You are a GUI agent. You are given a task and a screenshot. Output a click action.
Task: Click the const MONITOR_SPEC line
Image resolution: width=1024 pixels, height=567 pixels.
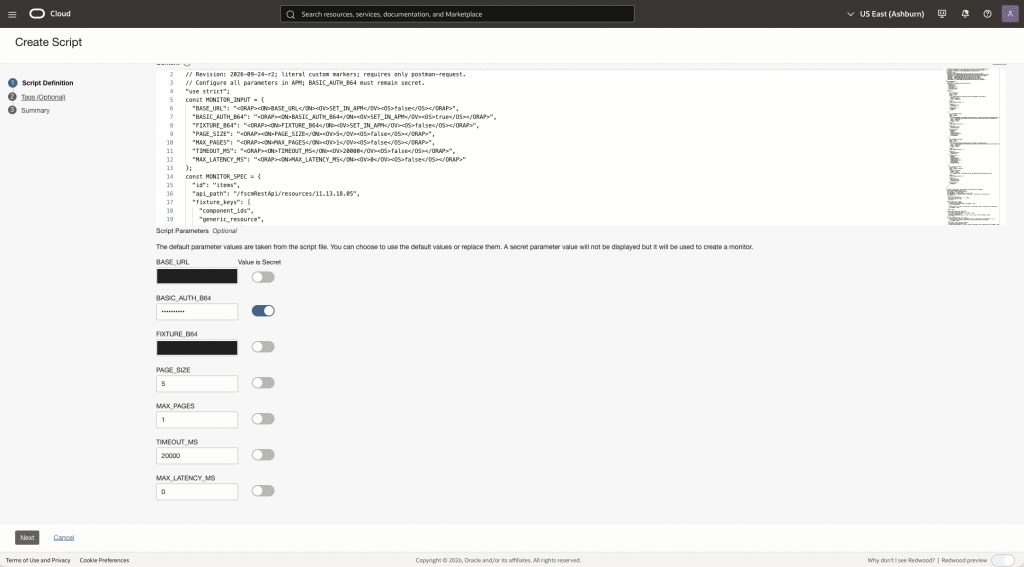tap(223, 176)
